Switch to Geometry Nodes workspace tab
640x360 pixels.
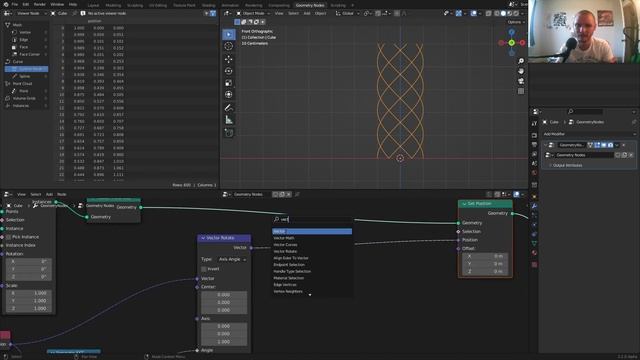pos(310,5)
